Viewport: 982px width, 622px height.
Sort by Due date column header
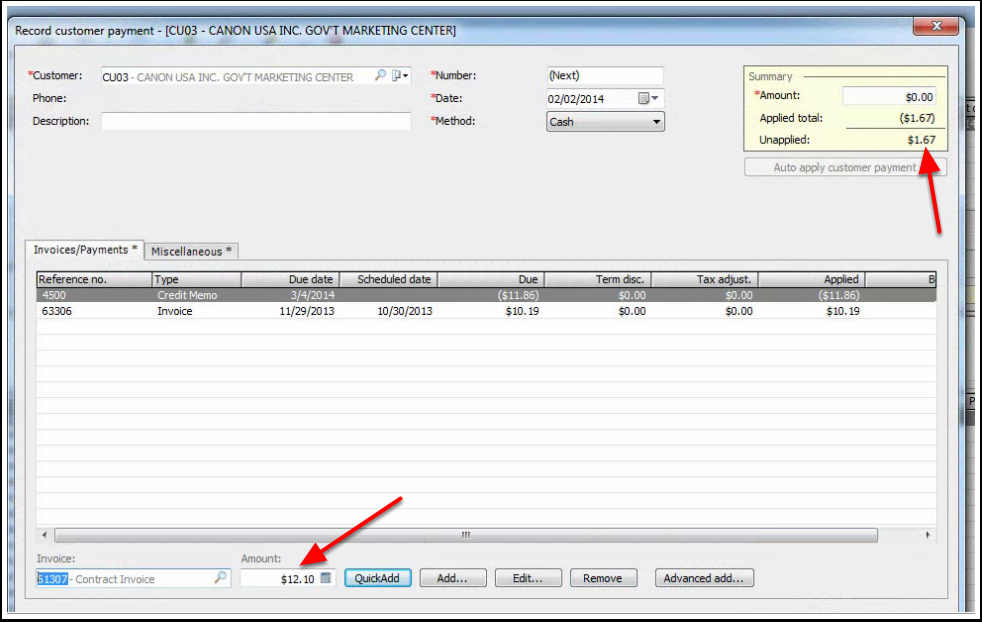click(291, 279)
